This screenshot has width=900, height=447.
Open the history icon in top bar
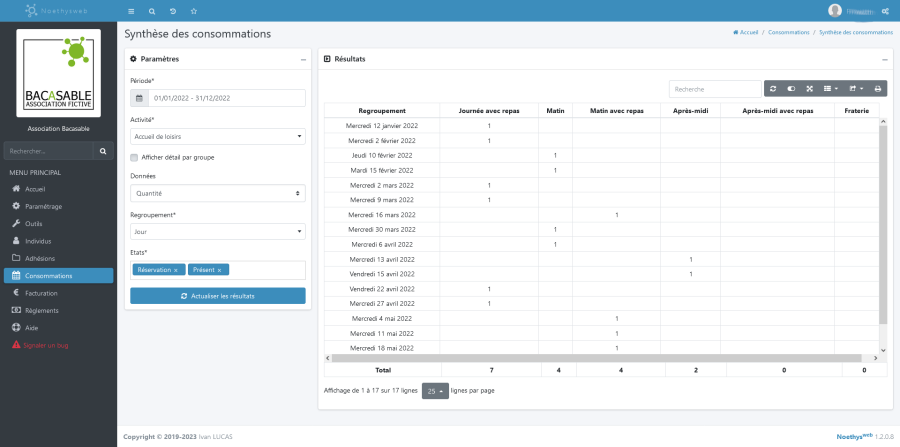point(173,10)
